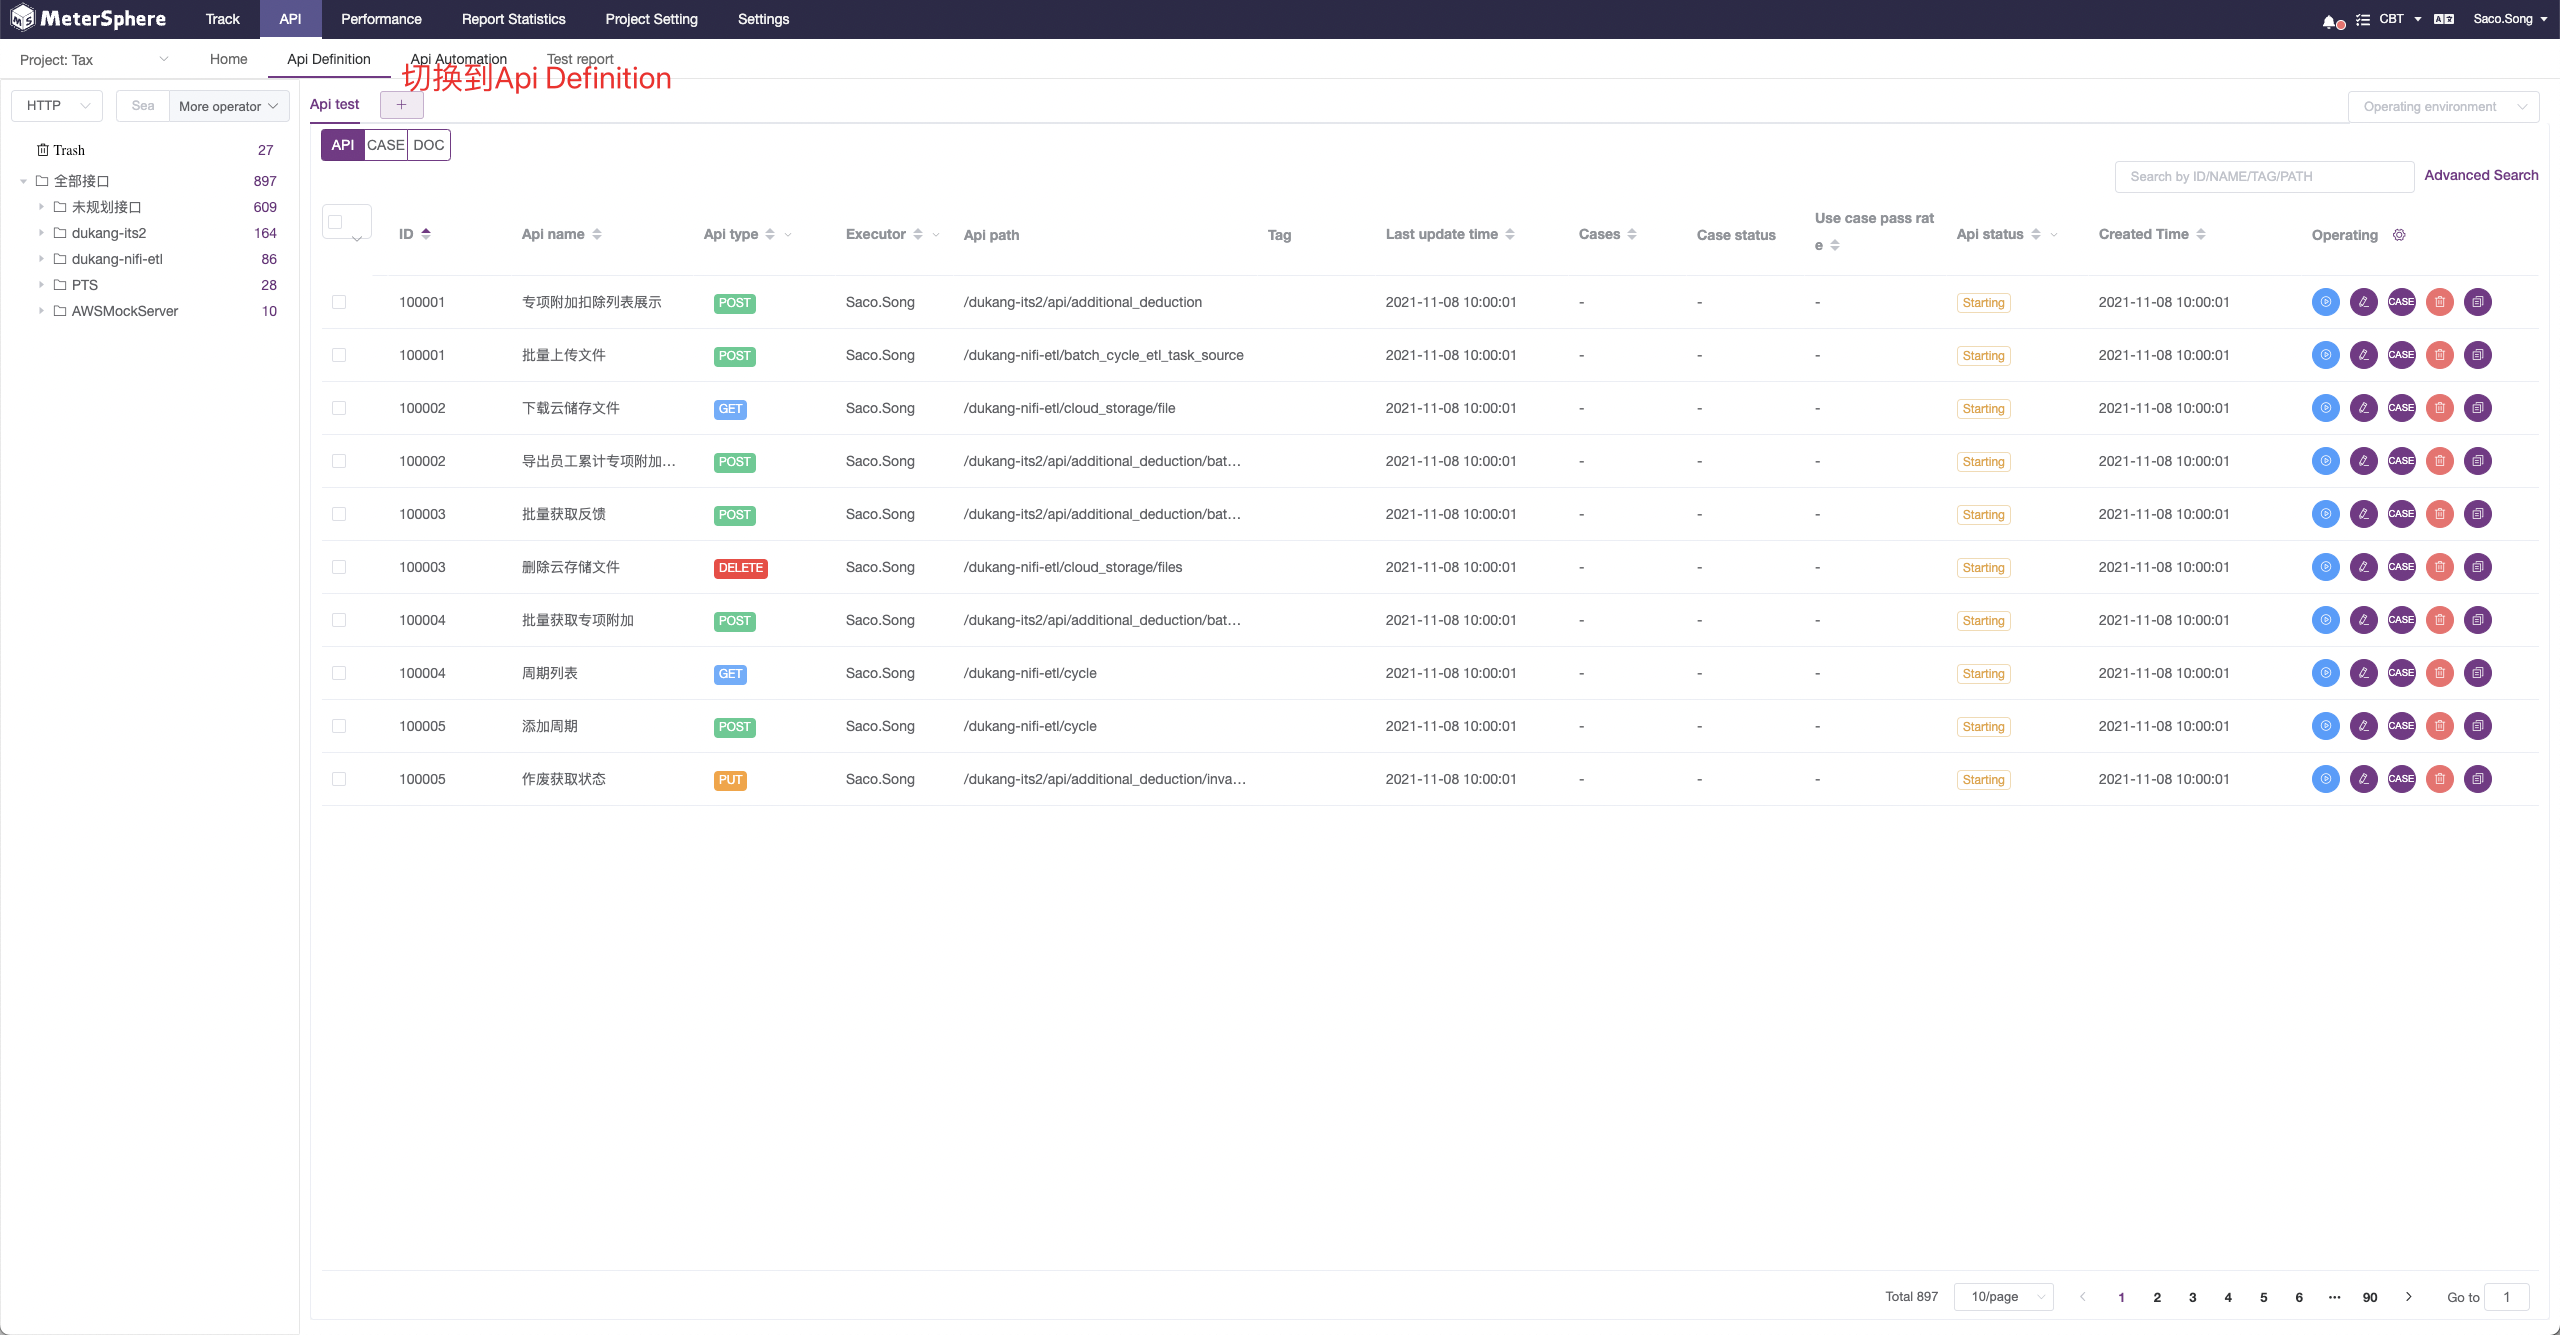Run the 专项附加扣除列表展示 API via execute icon
The height and width of the screenshot is (1335, 2560).
coord(2326,302)
